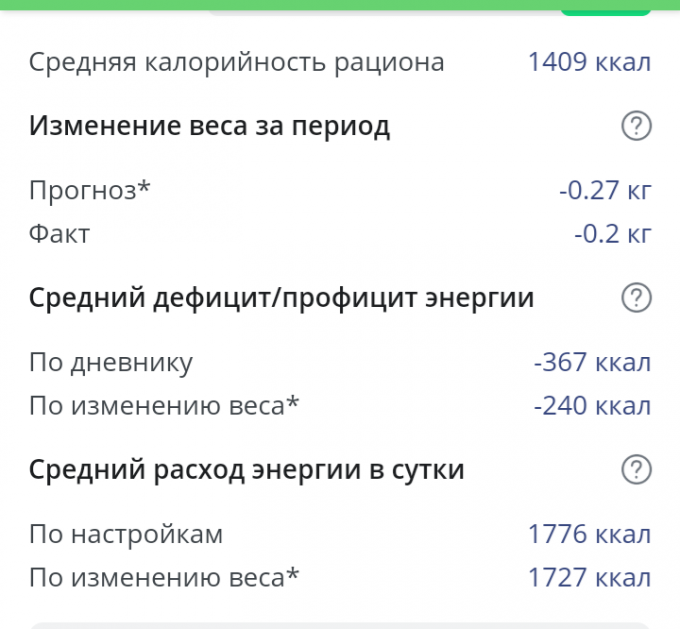Select the Средний расход энергии в сутки heading

(246, 469)
